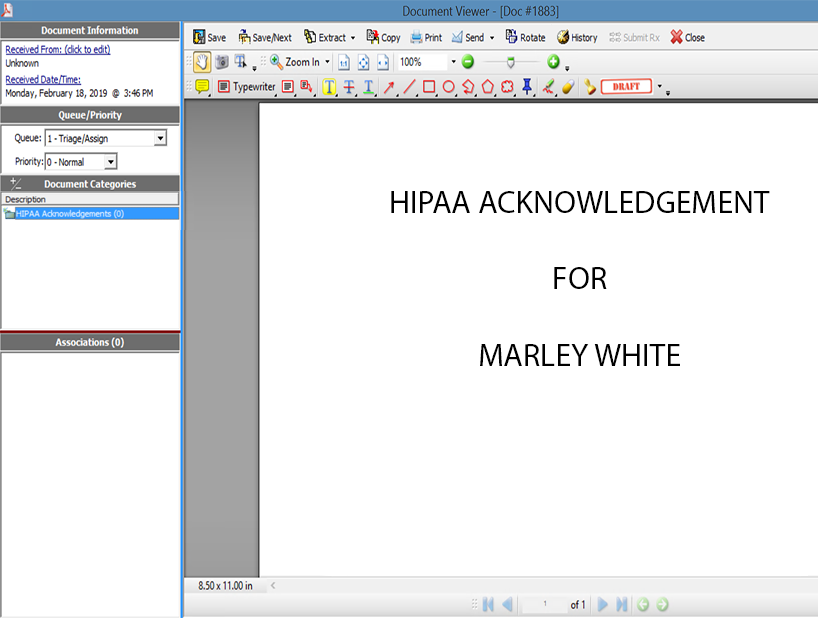The height and width of the screenshot is (618, 818).
Task: Click the Received Date/Time link
Action: coord(43,79)
